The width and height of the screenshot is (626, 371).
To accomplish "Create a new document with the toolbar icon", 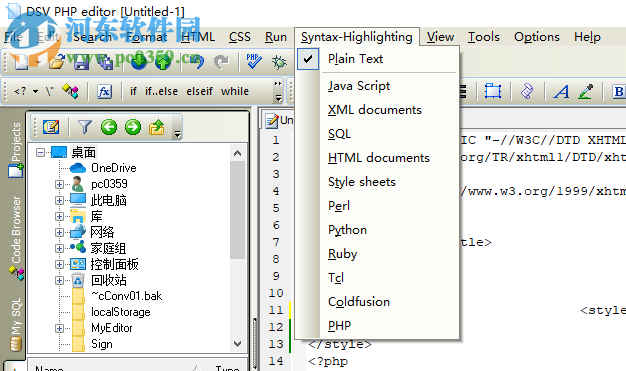I will 22,62.
